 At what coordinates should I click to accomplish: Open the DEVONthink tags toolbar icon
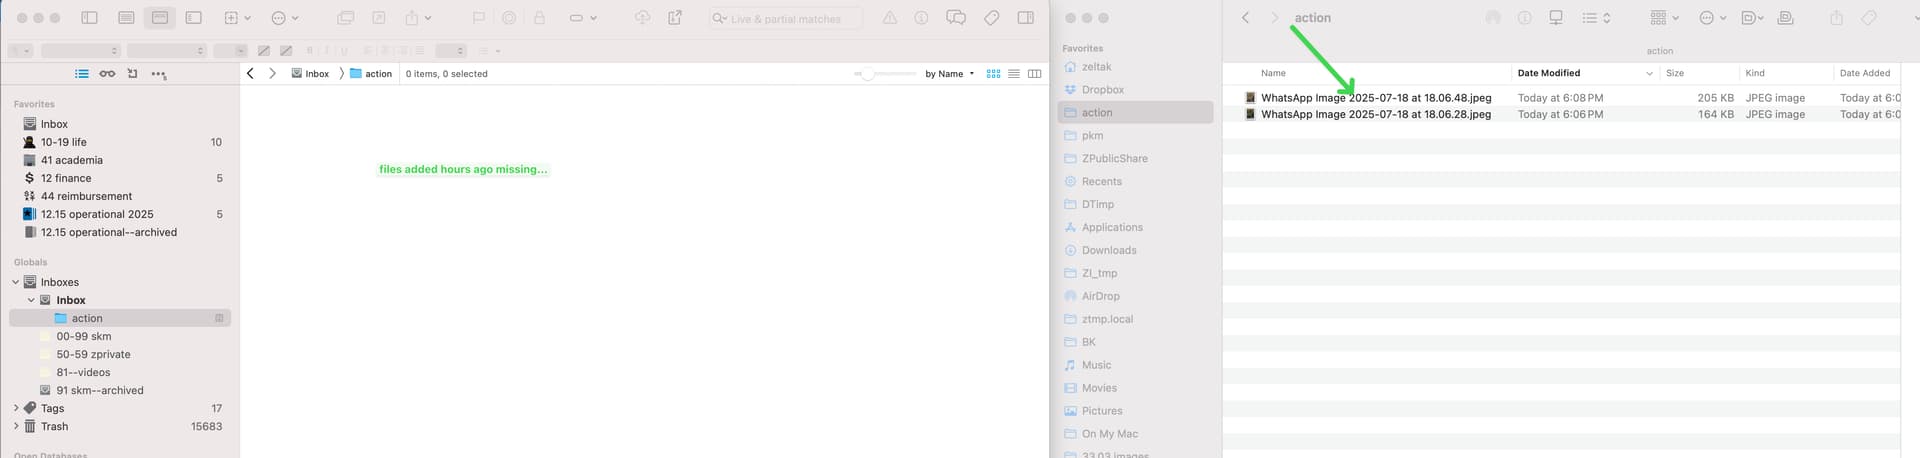tap(991, 18)
